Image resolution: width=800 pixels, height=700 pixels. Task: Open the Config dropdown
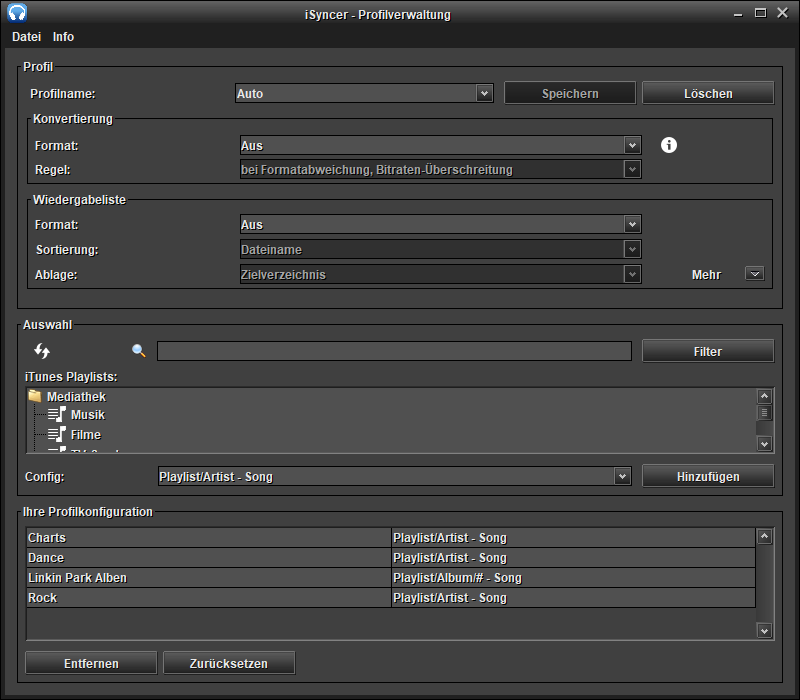pyautogui.click(x=395, y=477)
